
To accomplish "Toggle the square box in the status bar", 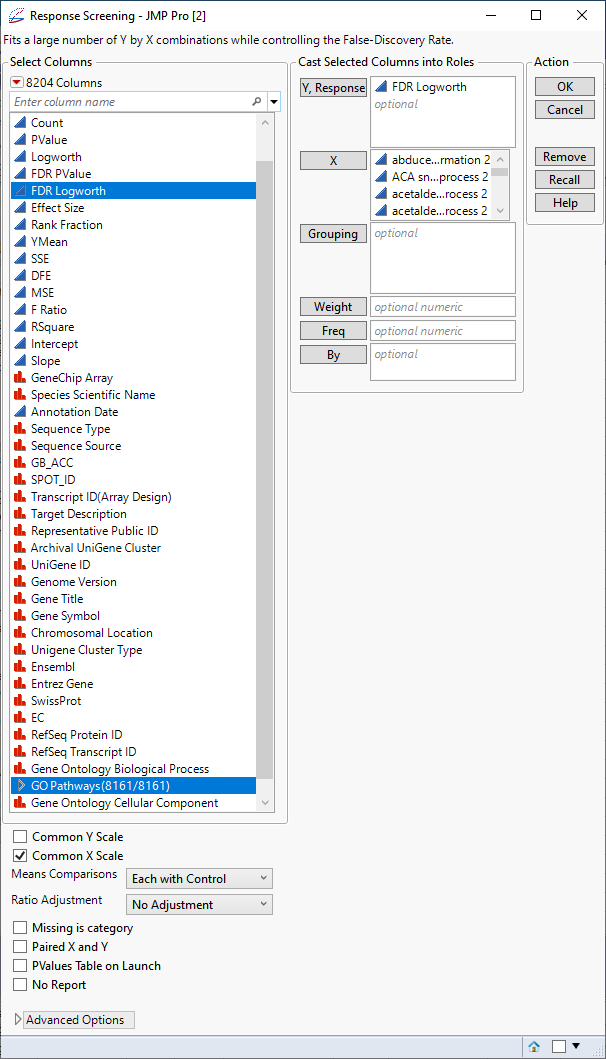I will (559, 1046).
